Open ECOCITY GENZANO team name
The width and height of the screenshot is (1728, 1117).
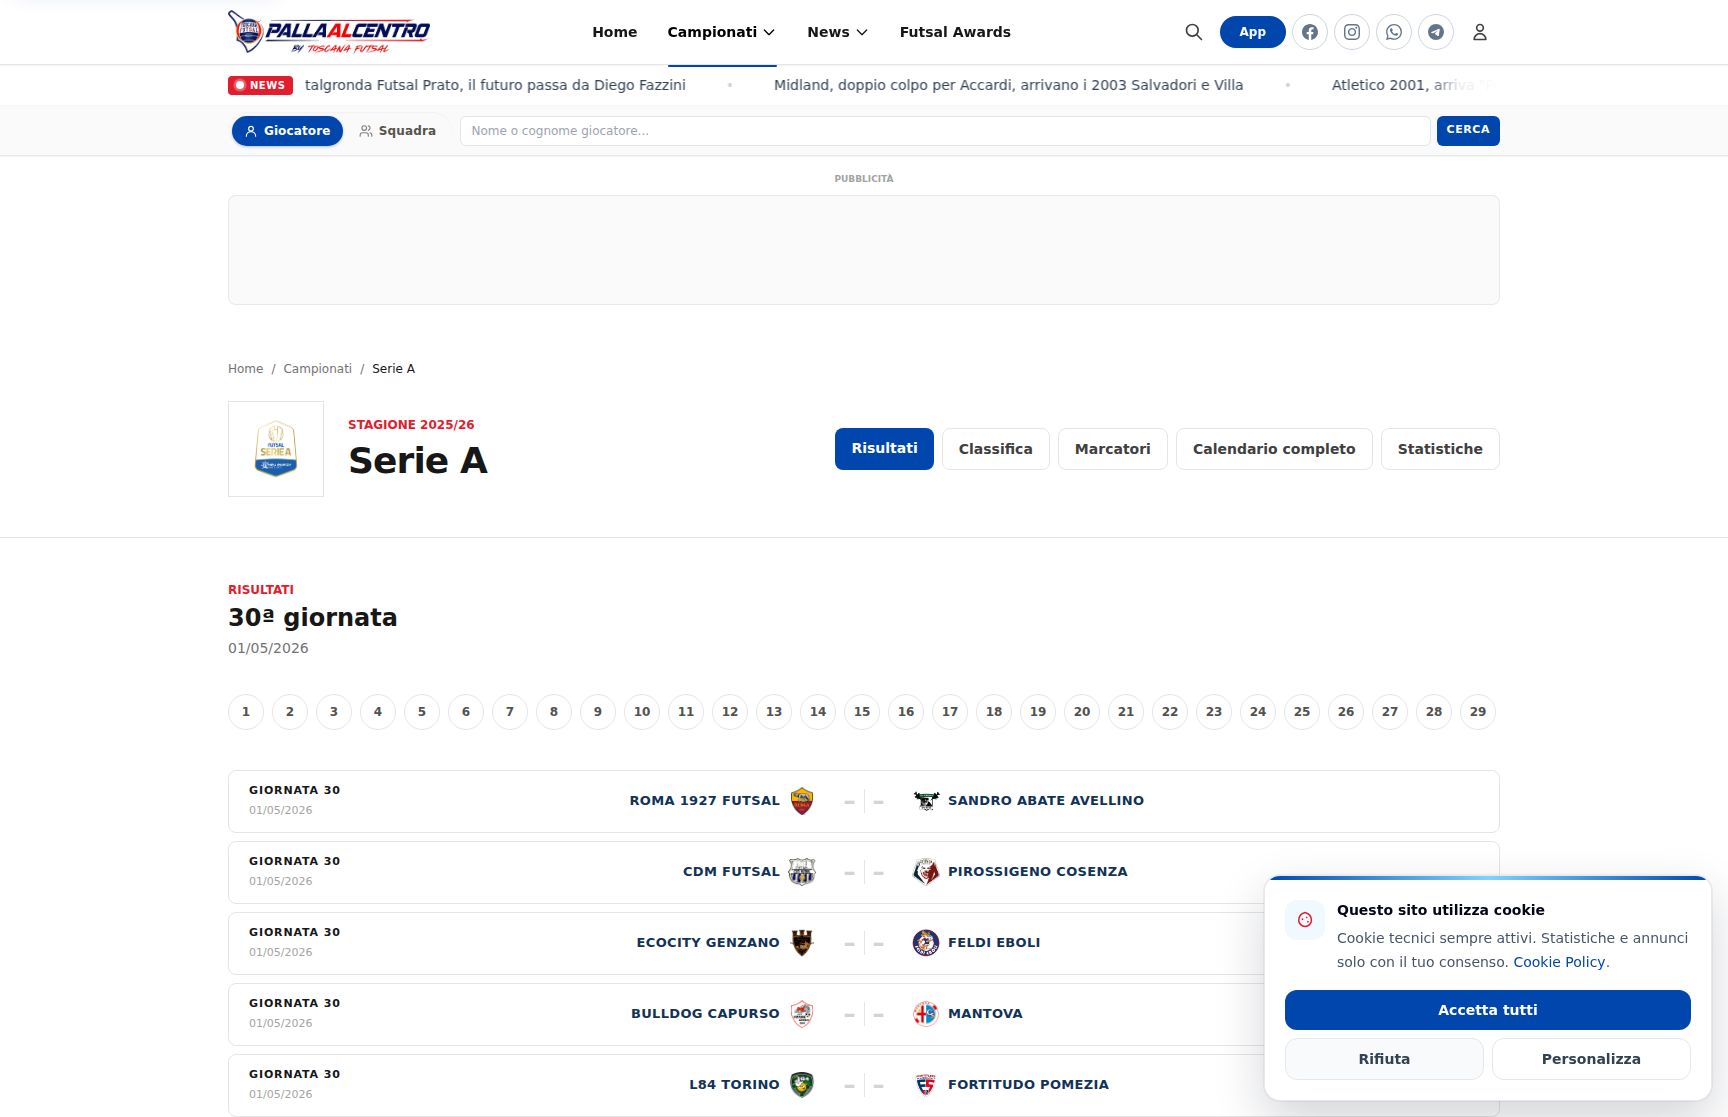click(x=708, y=943)
